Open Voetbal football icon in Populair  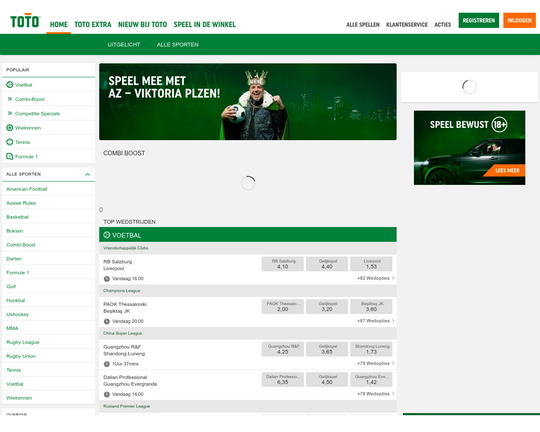click(x=10, y=85)
